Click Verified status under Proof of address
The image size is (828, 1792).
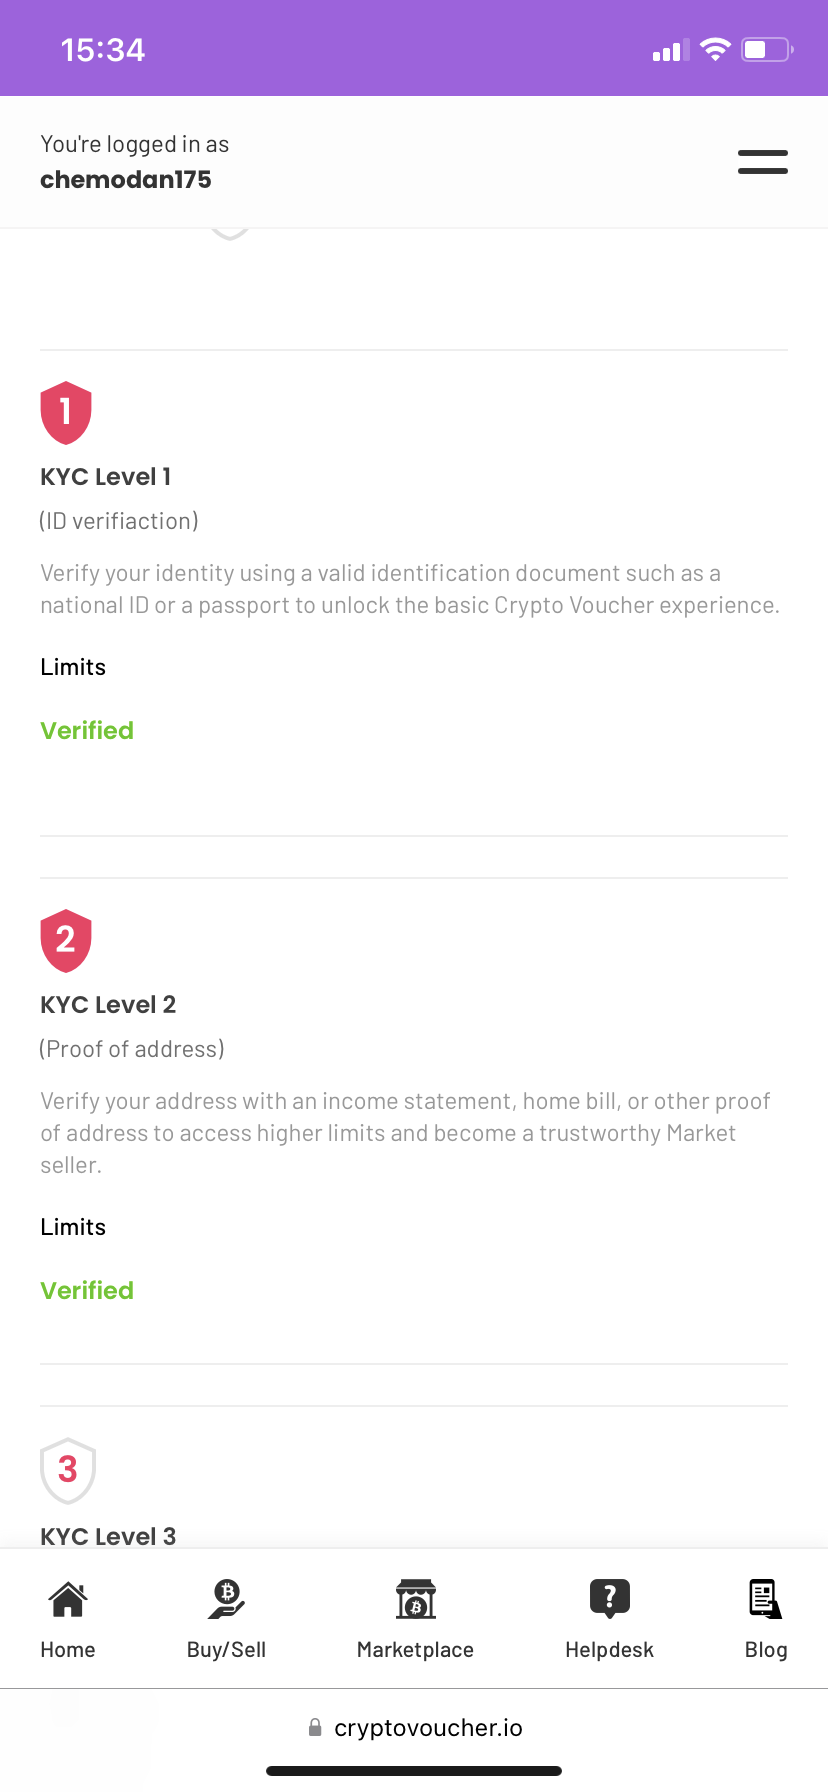87,1290
